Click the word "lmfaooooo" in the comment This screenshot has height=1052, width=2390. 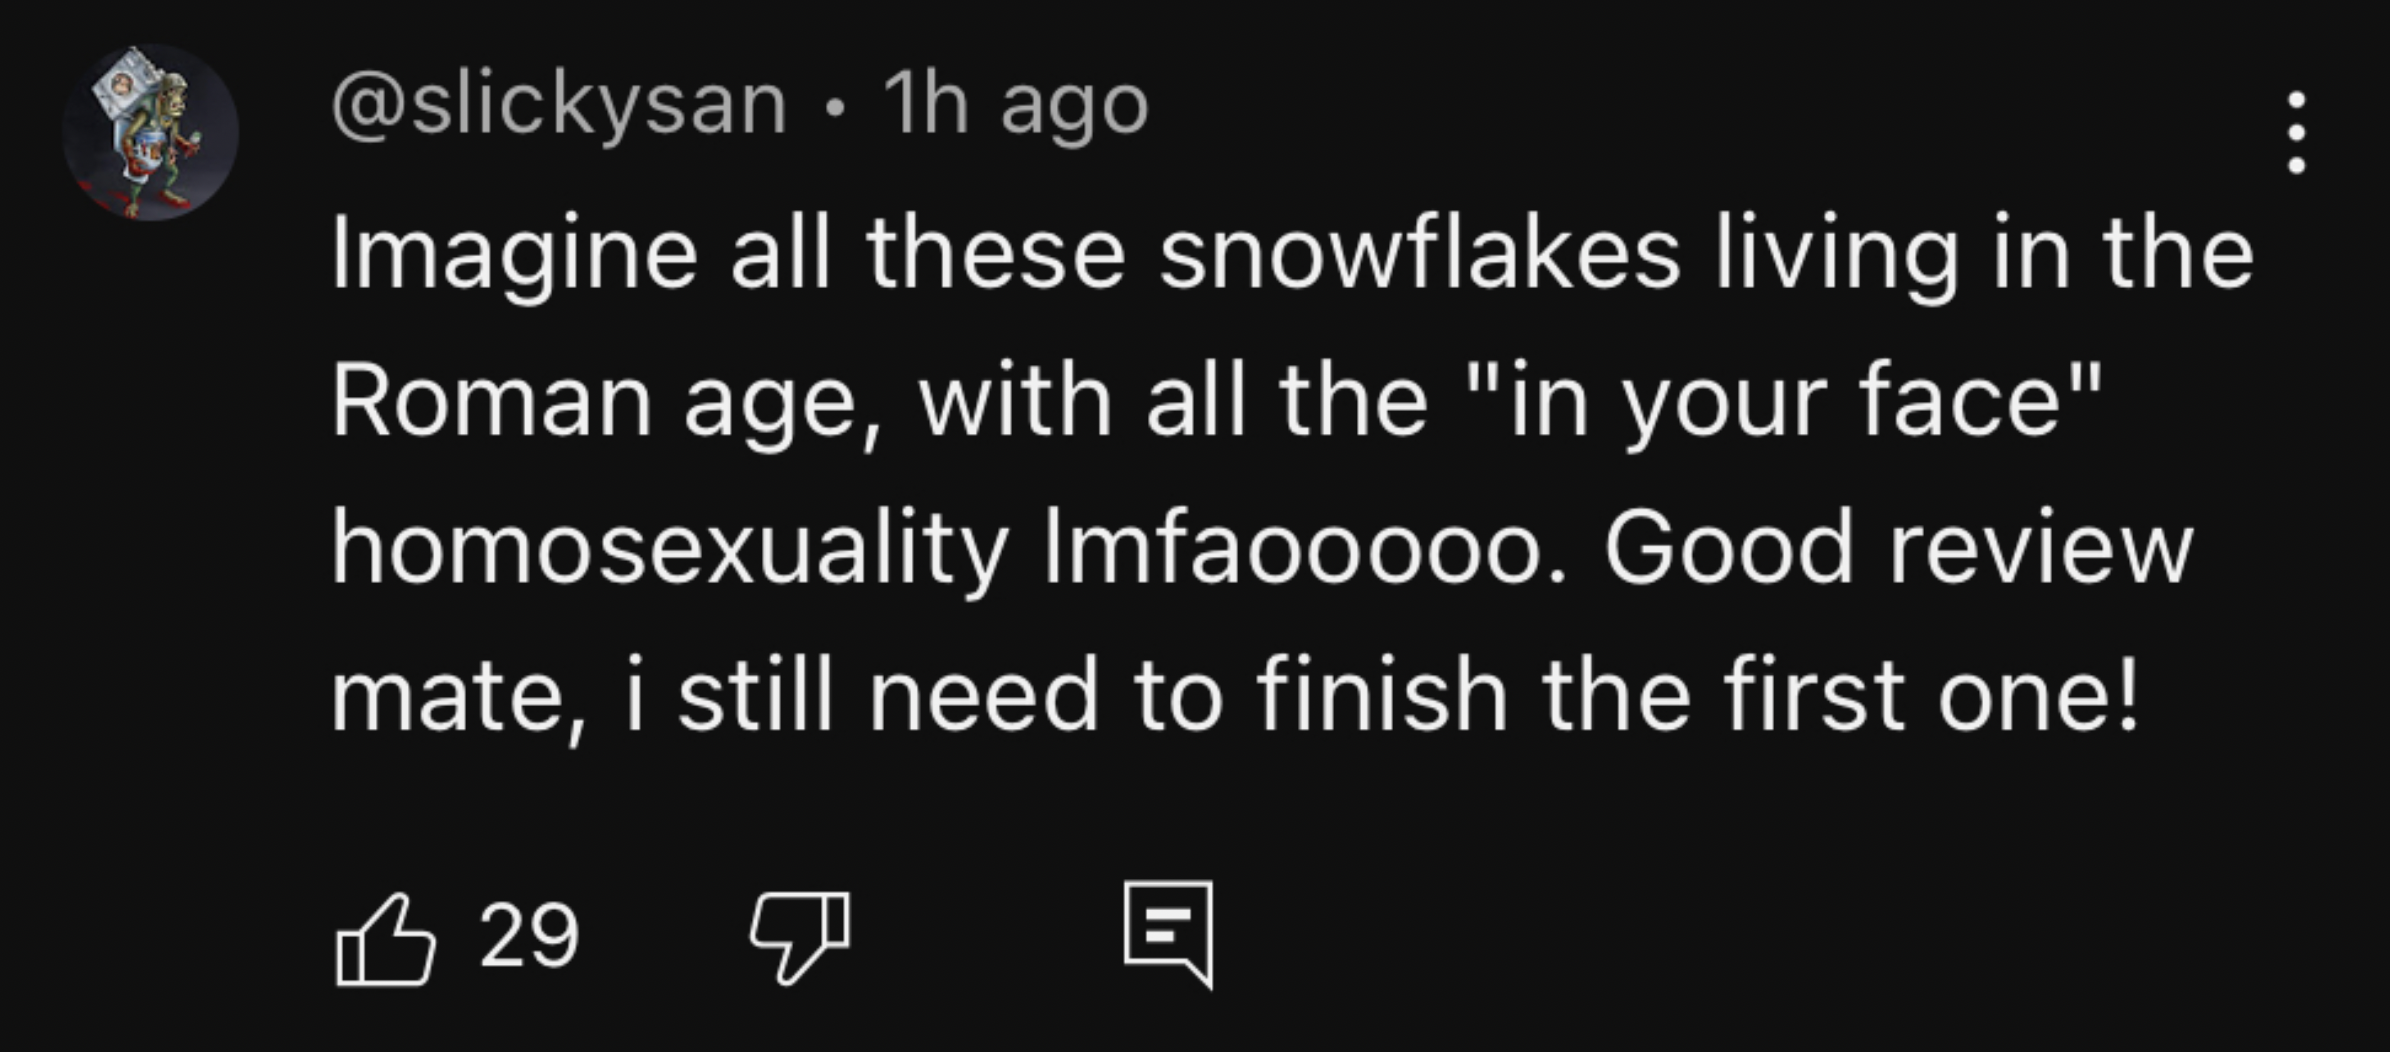pyautogui.click(x=1296, y=548)
